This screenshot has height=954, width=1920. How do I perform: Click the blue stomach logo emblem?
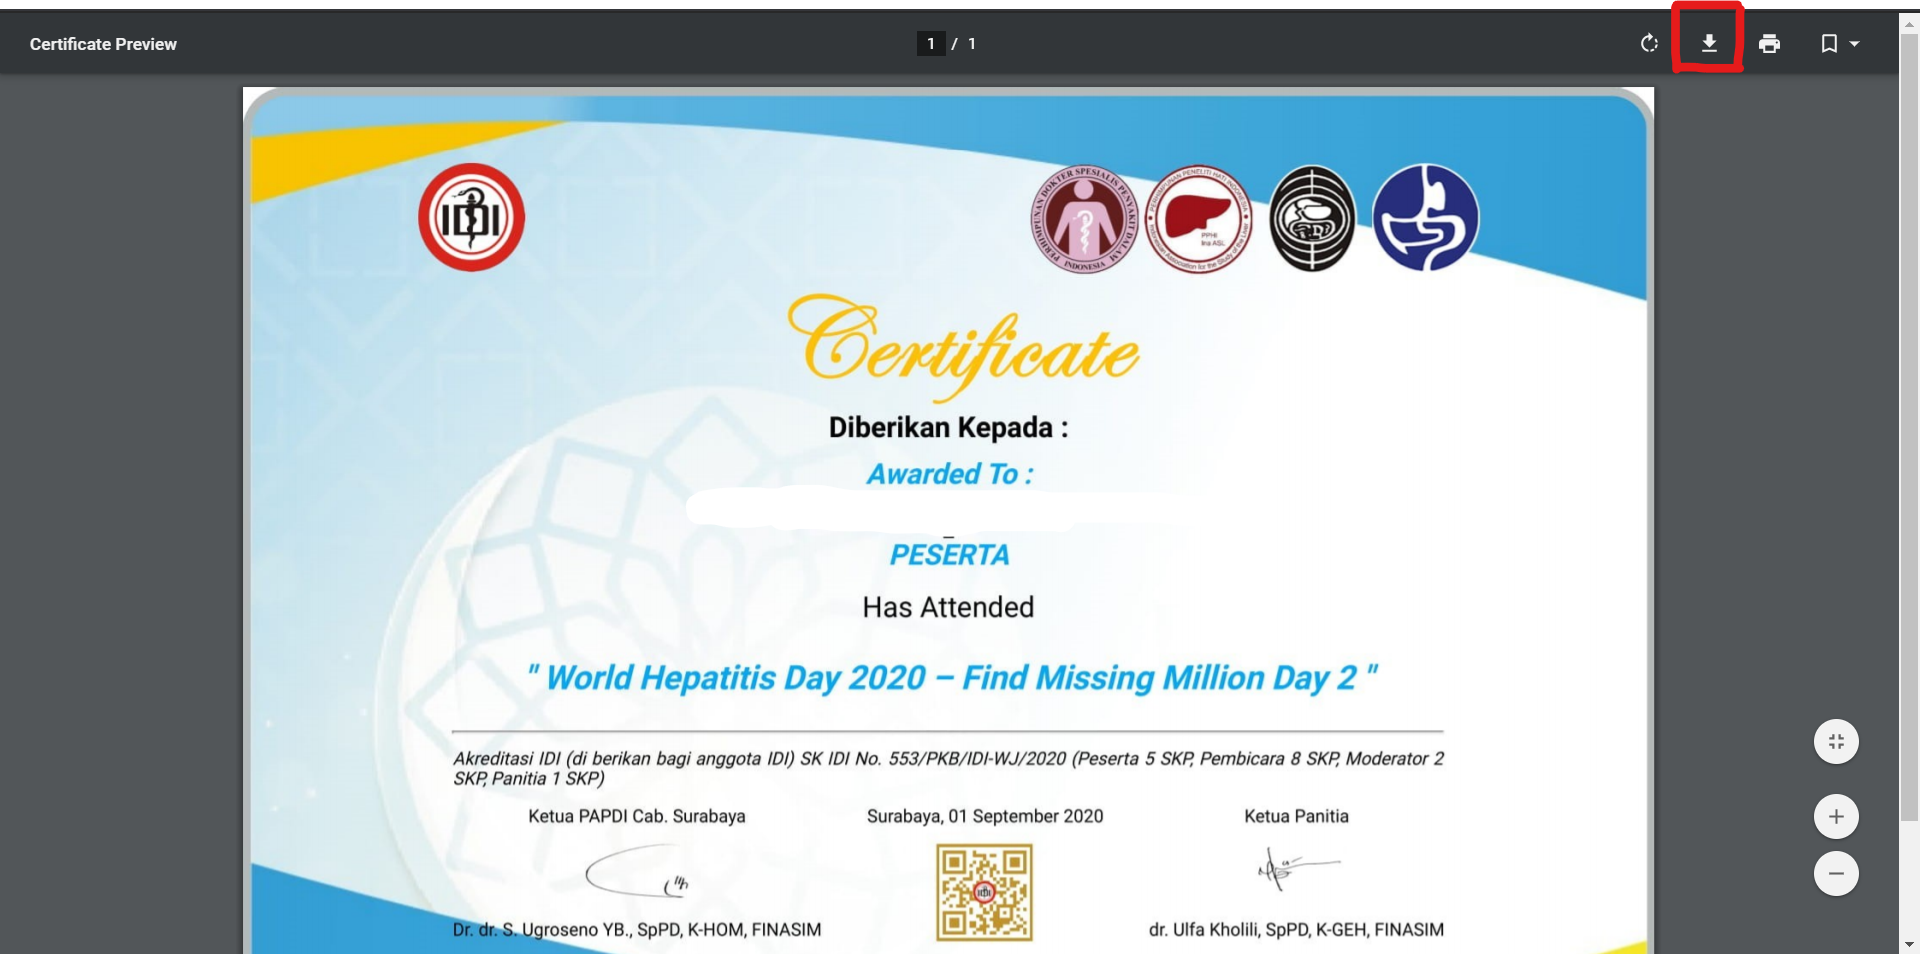1425,218
